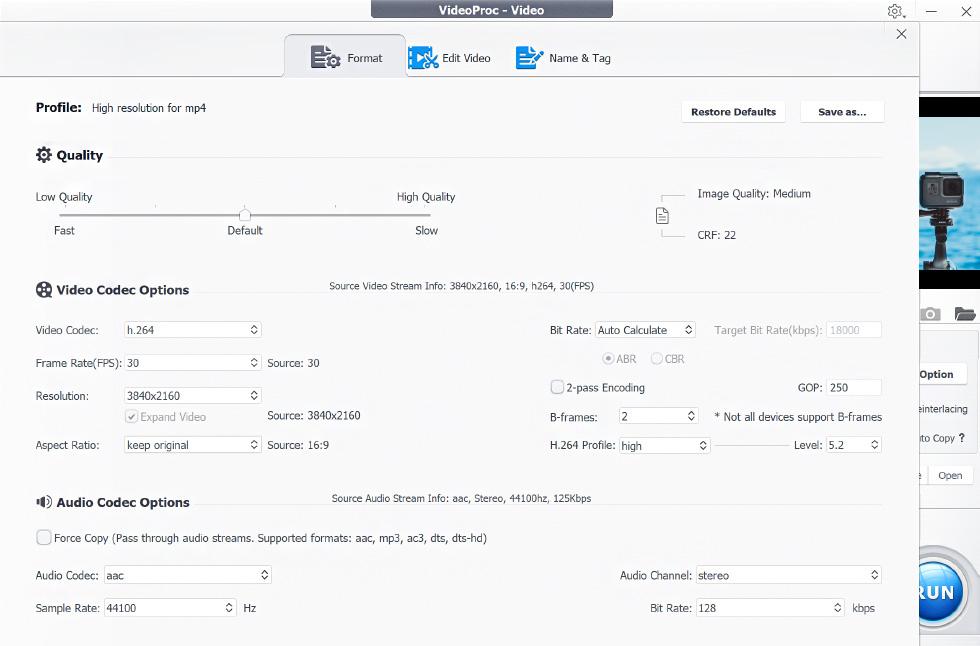Screen dimensions: 980x646
Task: Click the document icon beside CRF info
Action: [662, 216]
